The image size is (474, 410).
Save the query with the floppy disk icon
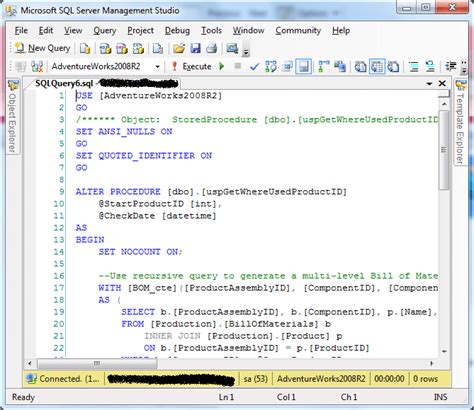195,49
